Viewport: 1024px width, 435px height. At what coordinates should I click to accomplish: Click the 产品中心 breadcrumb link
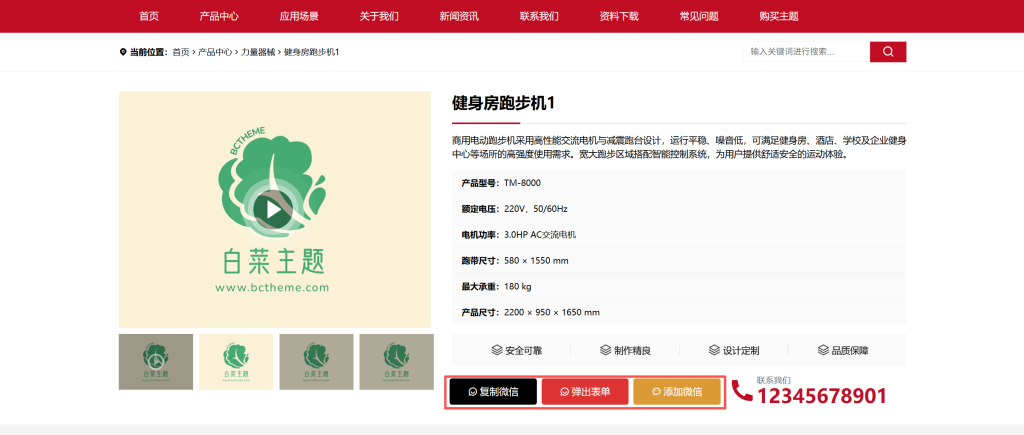(x=215, y=52)
